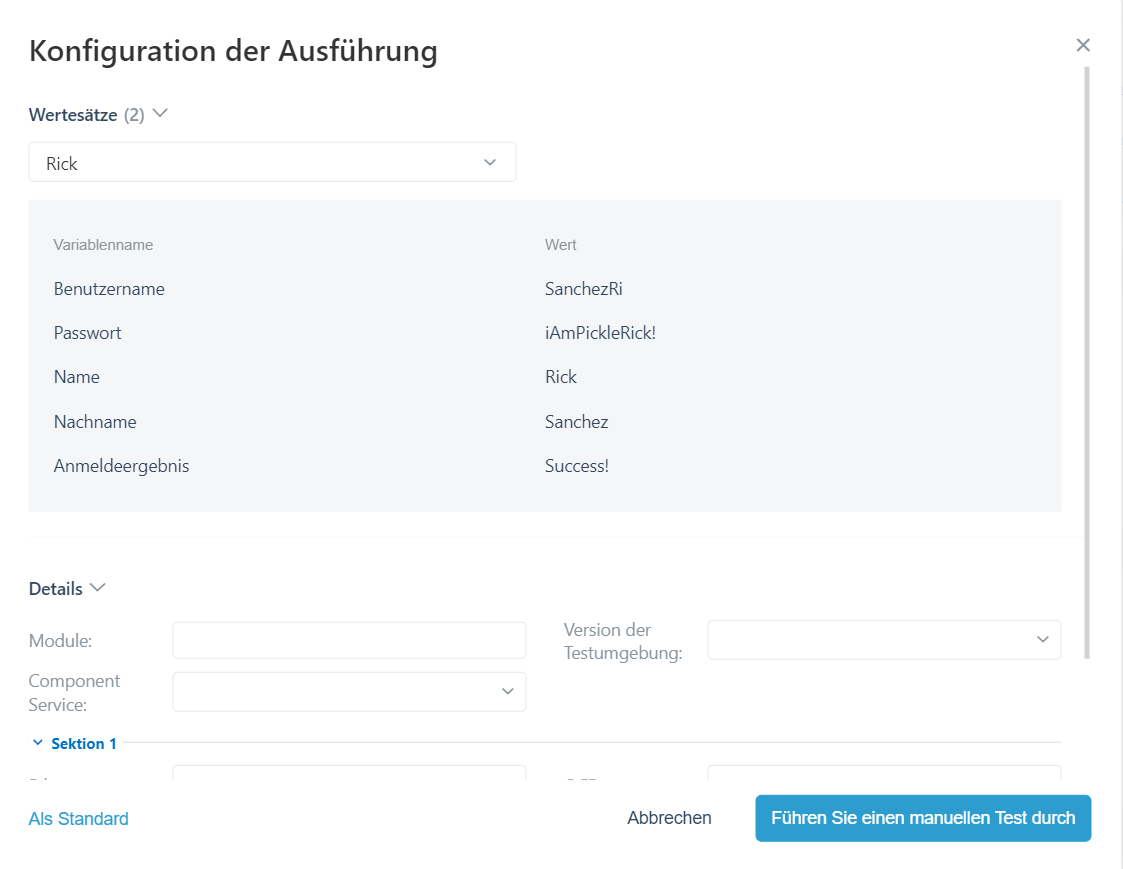Click the Benutzername variable name label

pos(109,289)
